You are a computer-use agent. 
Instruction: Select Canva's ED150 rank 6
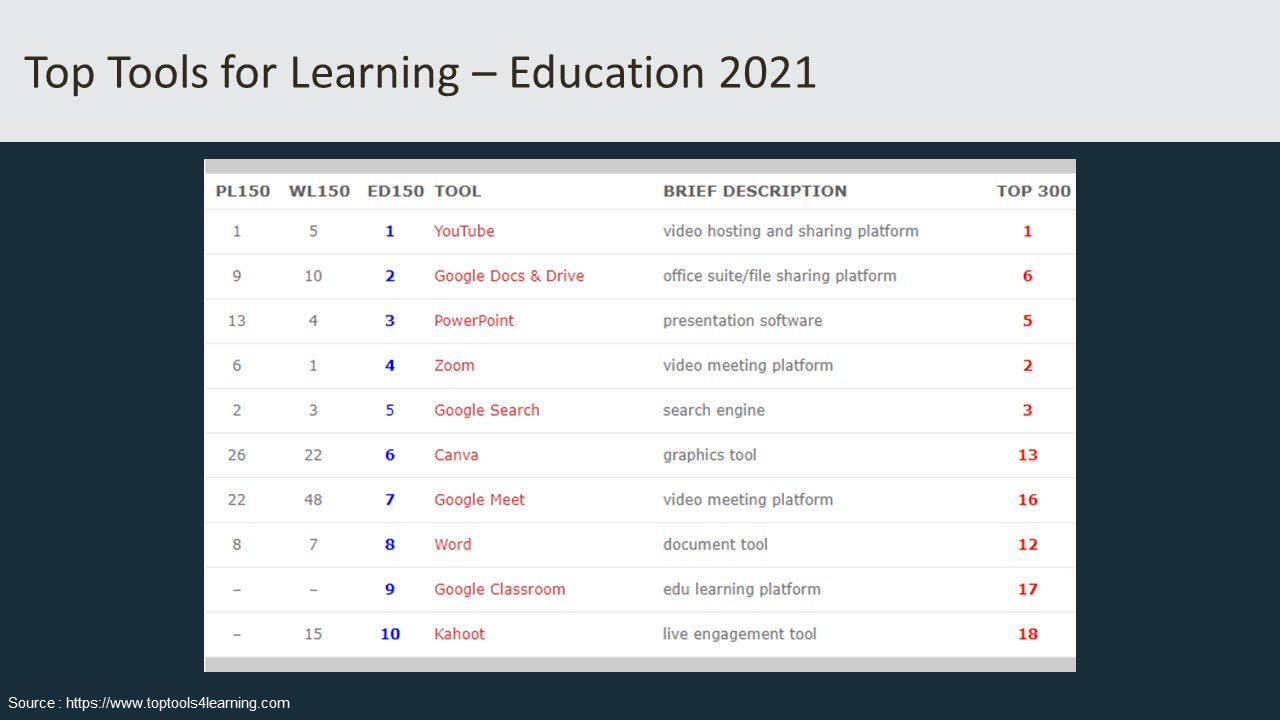click(390, 455)
